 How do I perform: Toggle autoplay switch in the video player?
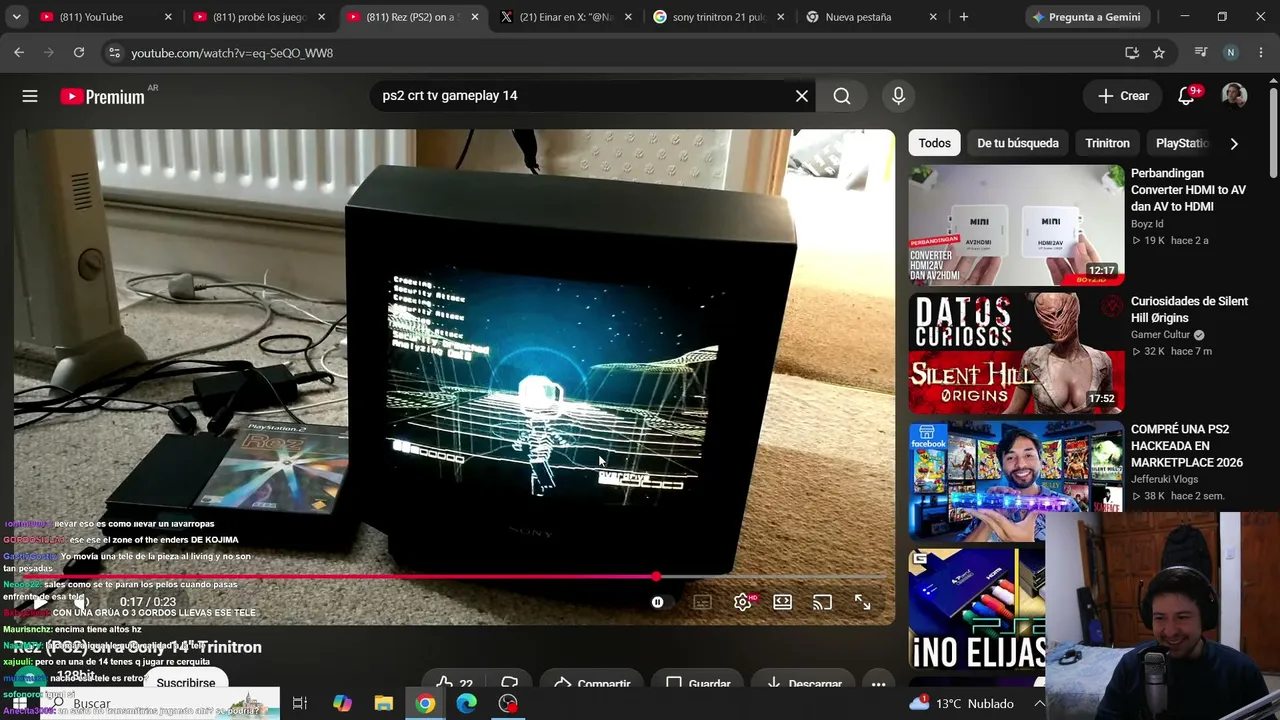658,602
